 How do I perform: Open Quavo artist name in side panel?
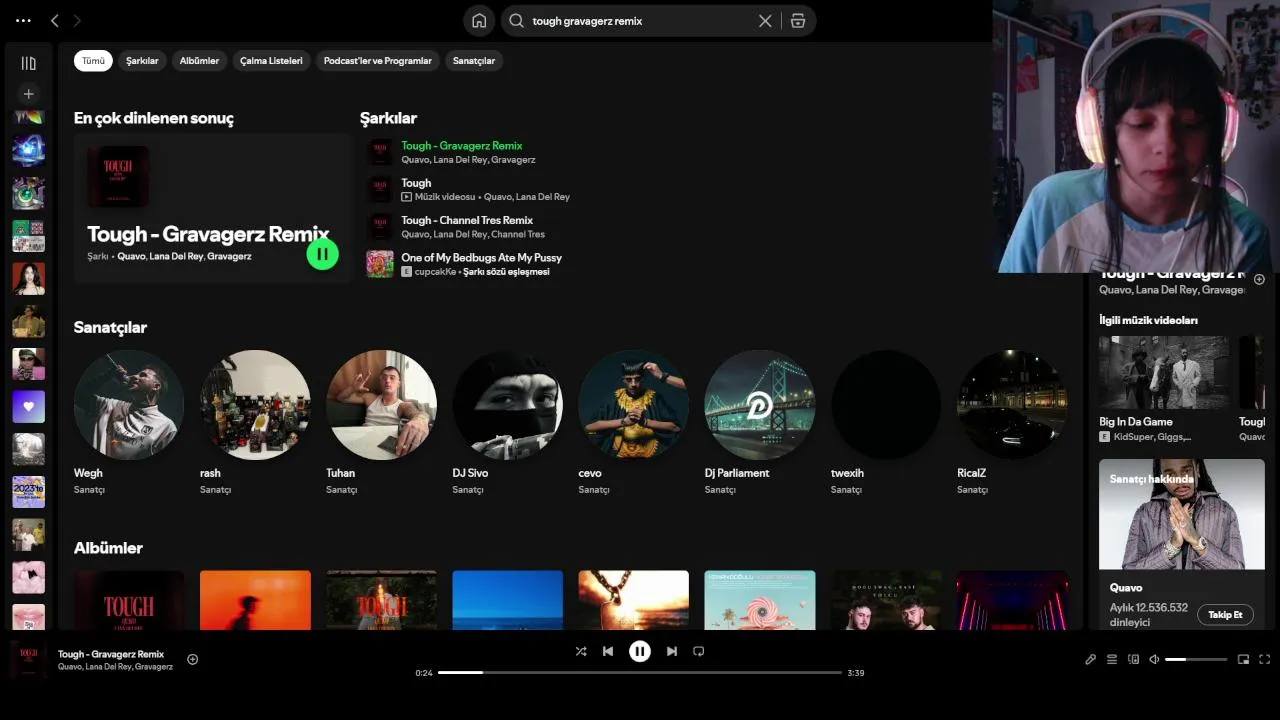(1126, 588)
